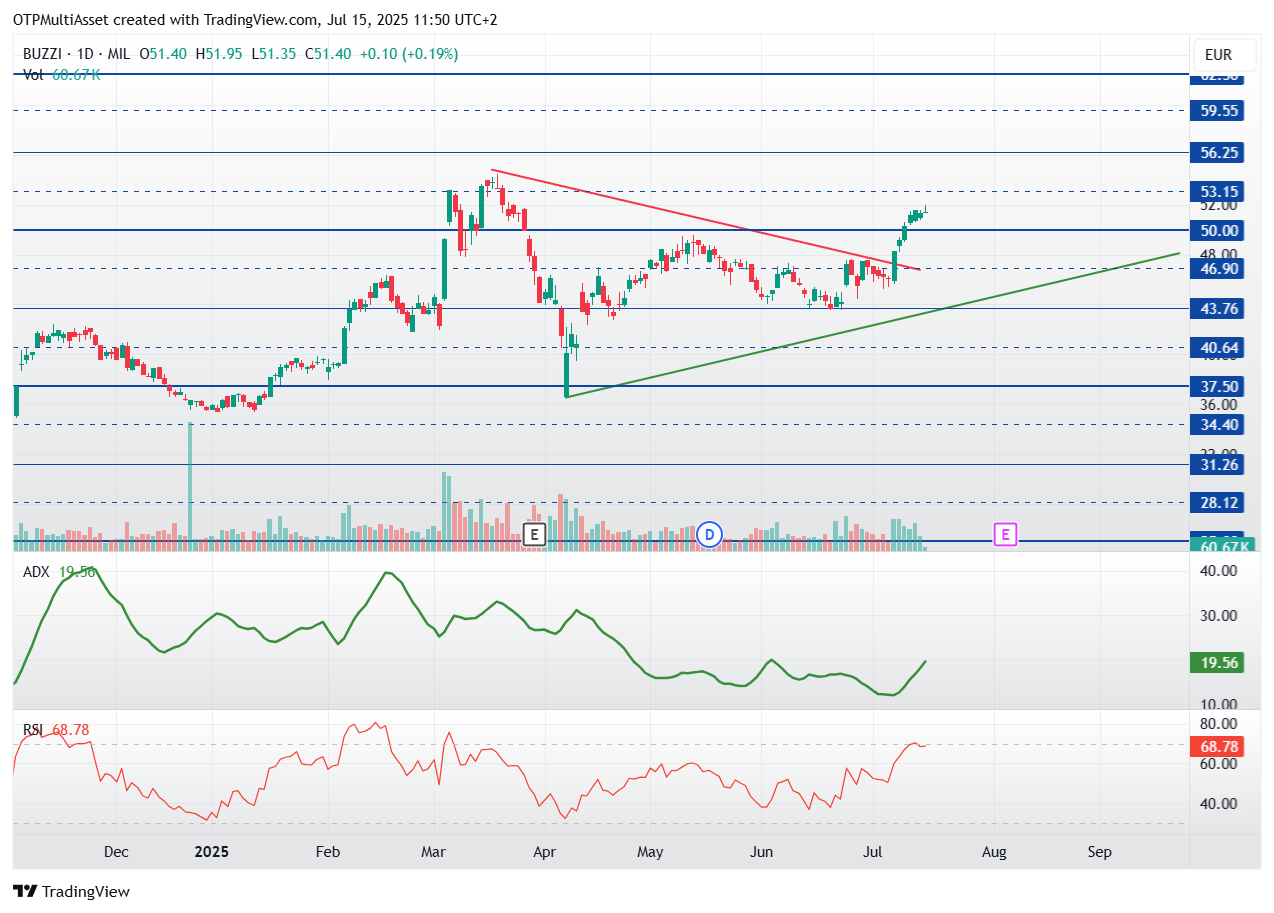Click the 46.90 price level label
Image resolution: width=1274 pixels, height=913 pixels.
click(1219, 268)
